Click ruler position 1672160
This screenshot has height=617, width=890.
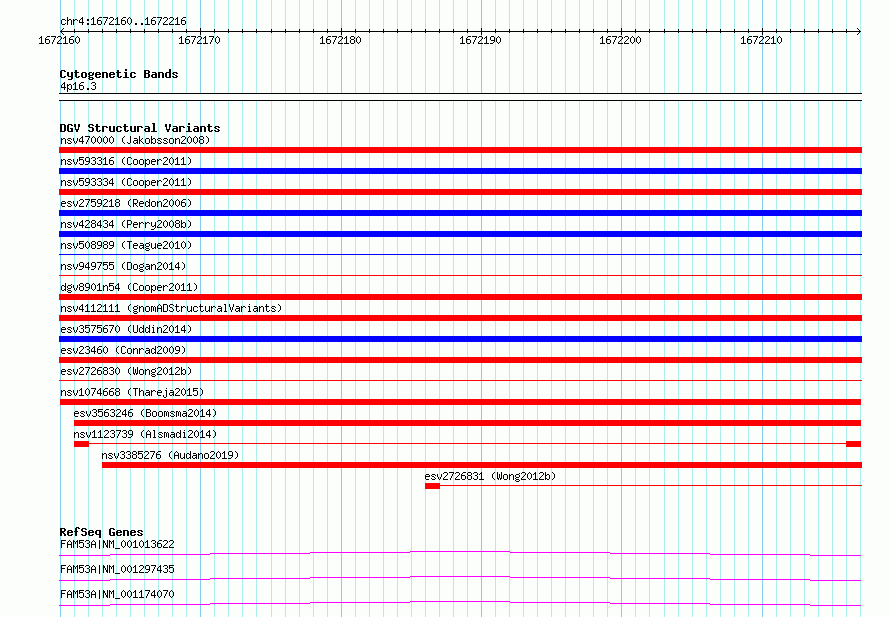(x=59, y=40)
